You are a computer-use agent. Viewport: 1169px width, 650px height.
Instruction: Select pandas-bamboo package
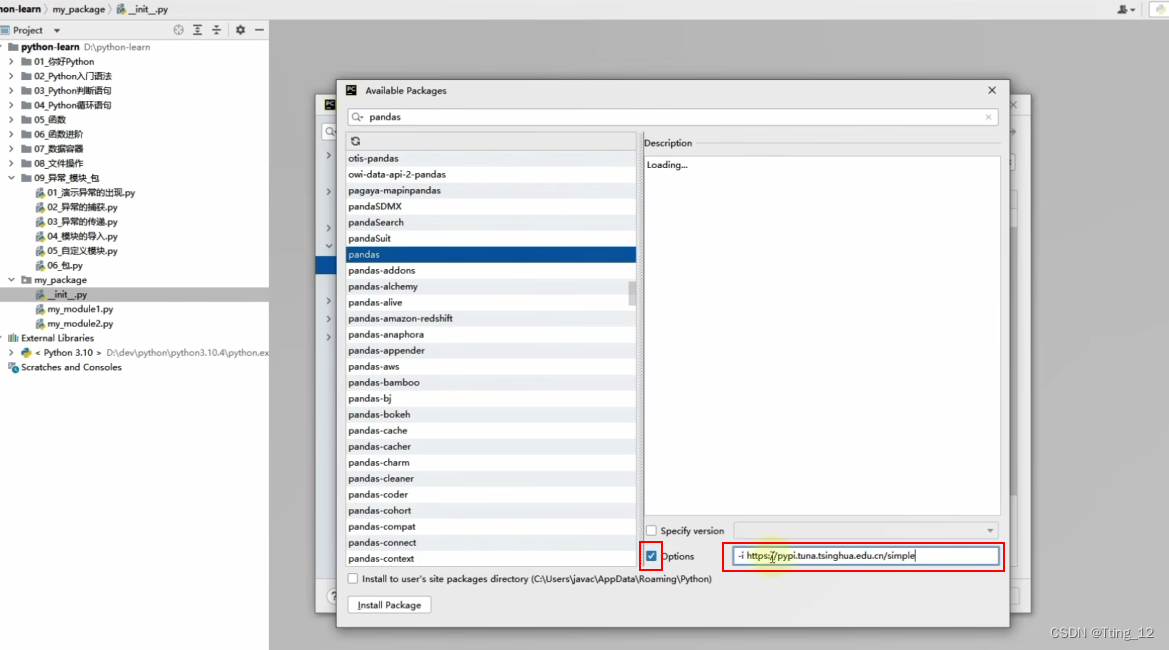(x=491, y=382)
